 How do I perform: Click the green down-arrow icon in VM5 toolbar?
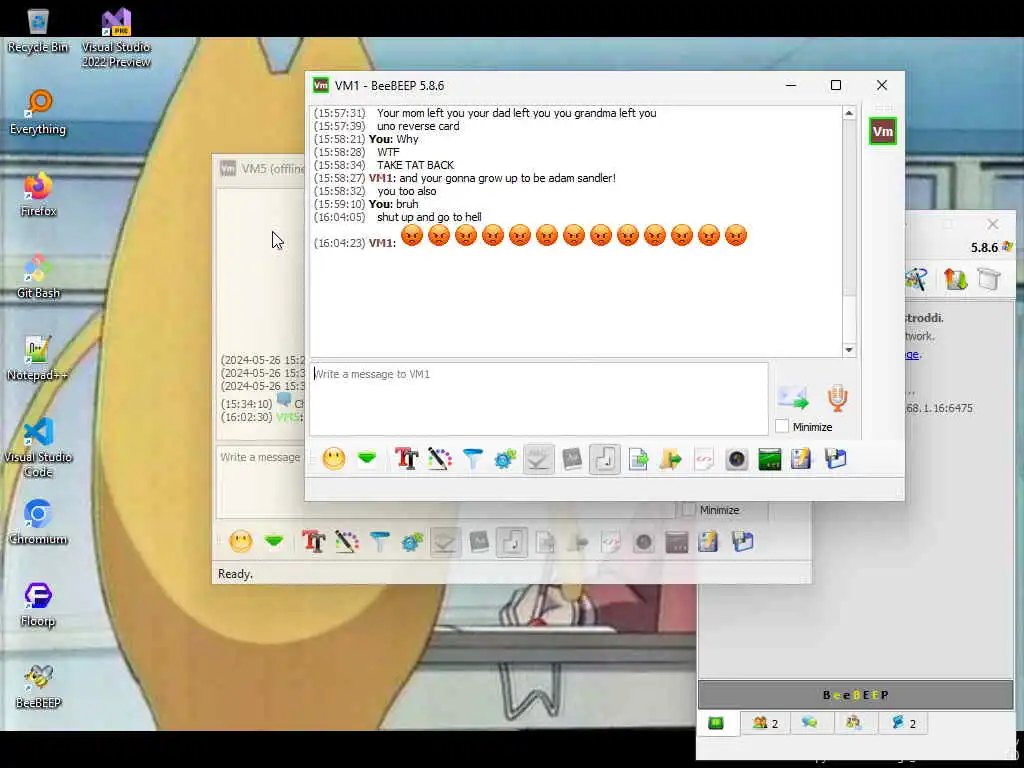pyautogui.click(x=274, y=541)
